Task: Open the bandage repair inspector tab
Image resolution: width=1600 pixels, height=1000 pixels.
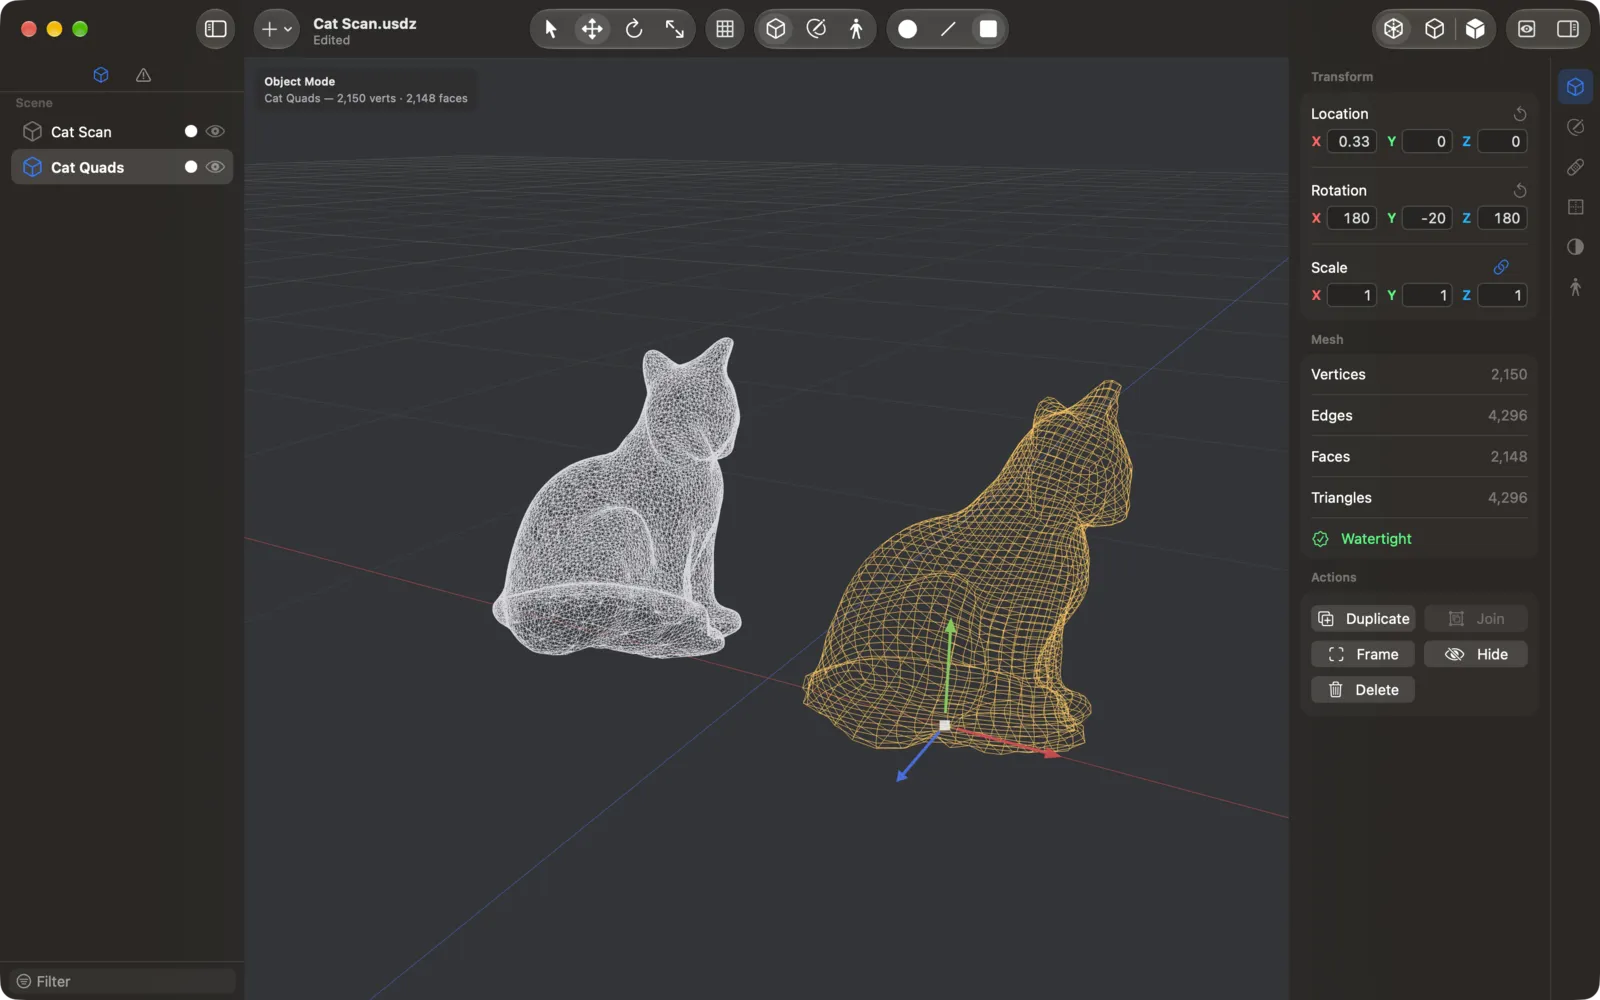Action: (1575, 167)
